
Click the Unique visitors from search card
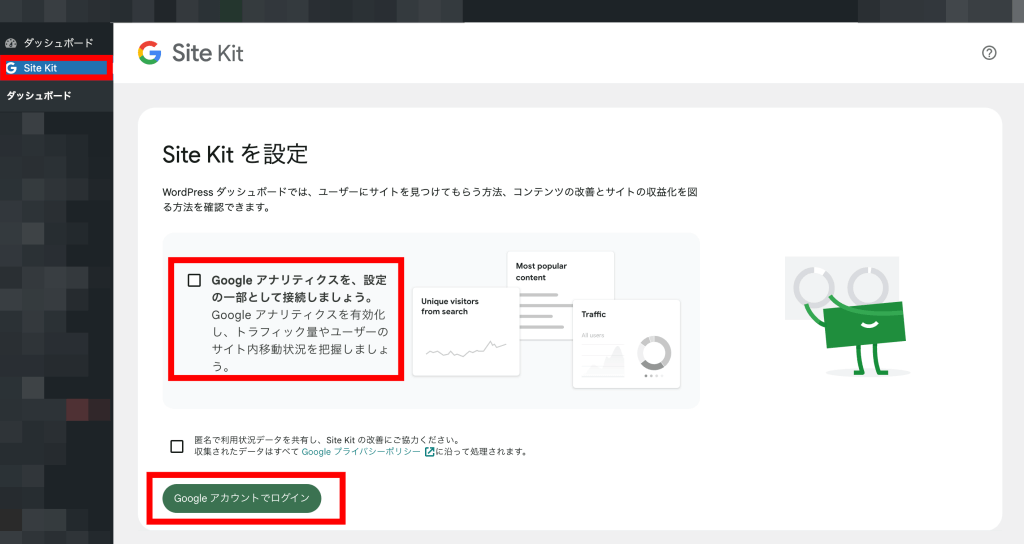(466, 332)
